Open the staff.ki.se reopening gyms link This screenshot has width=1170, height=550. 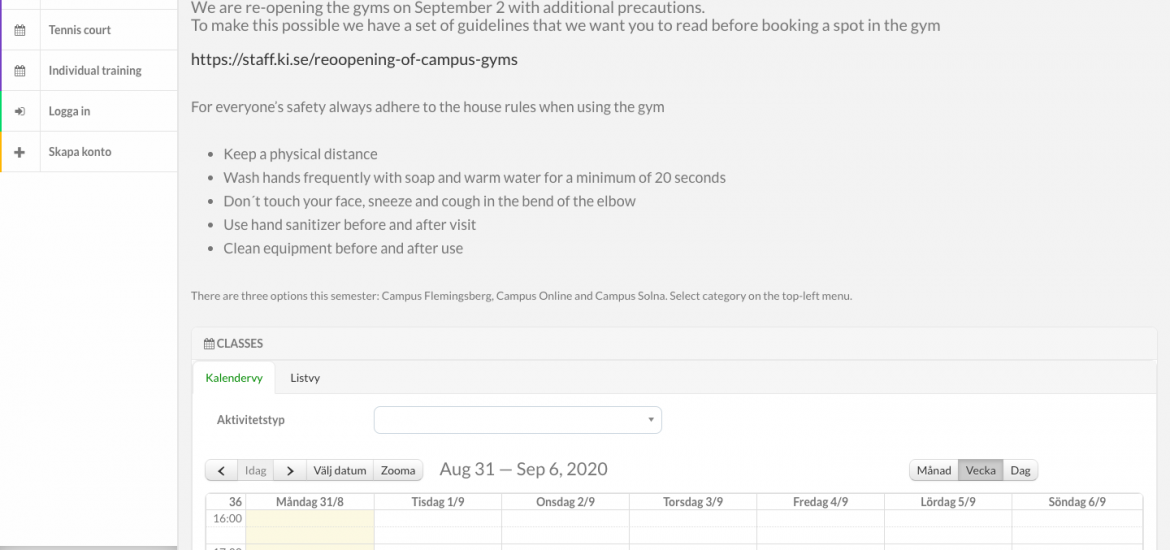point(354,60)
